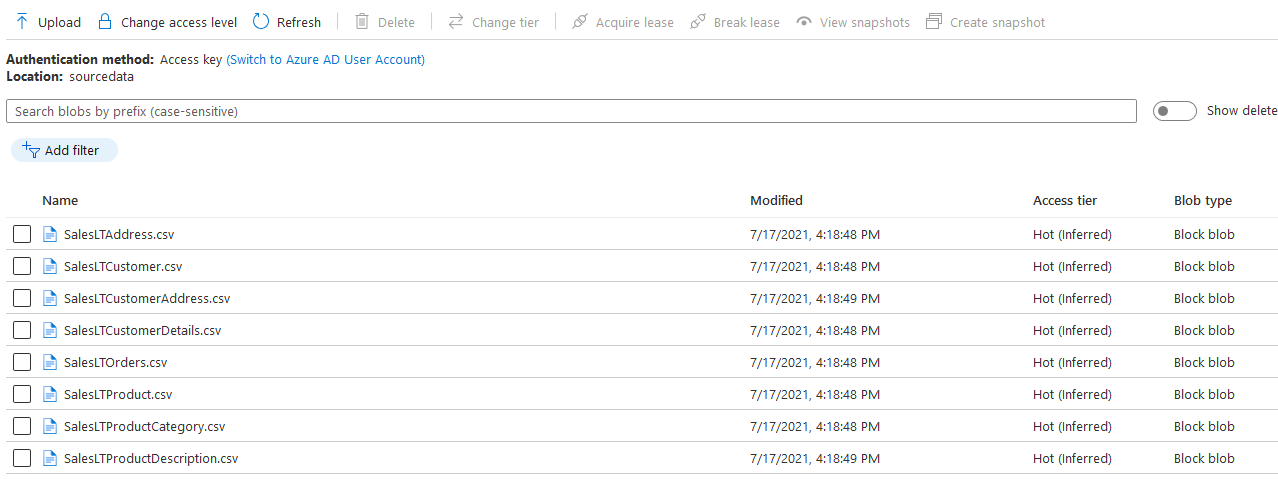This screenshot has height=492, width=1278.
Task: Open the SalesLTCustomer.csv blob
Action: click(122, 267)
